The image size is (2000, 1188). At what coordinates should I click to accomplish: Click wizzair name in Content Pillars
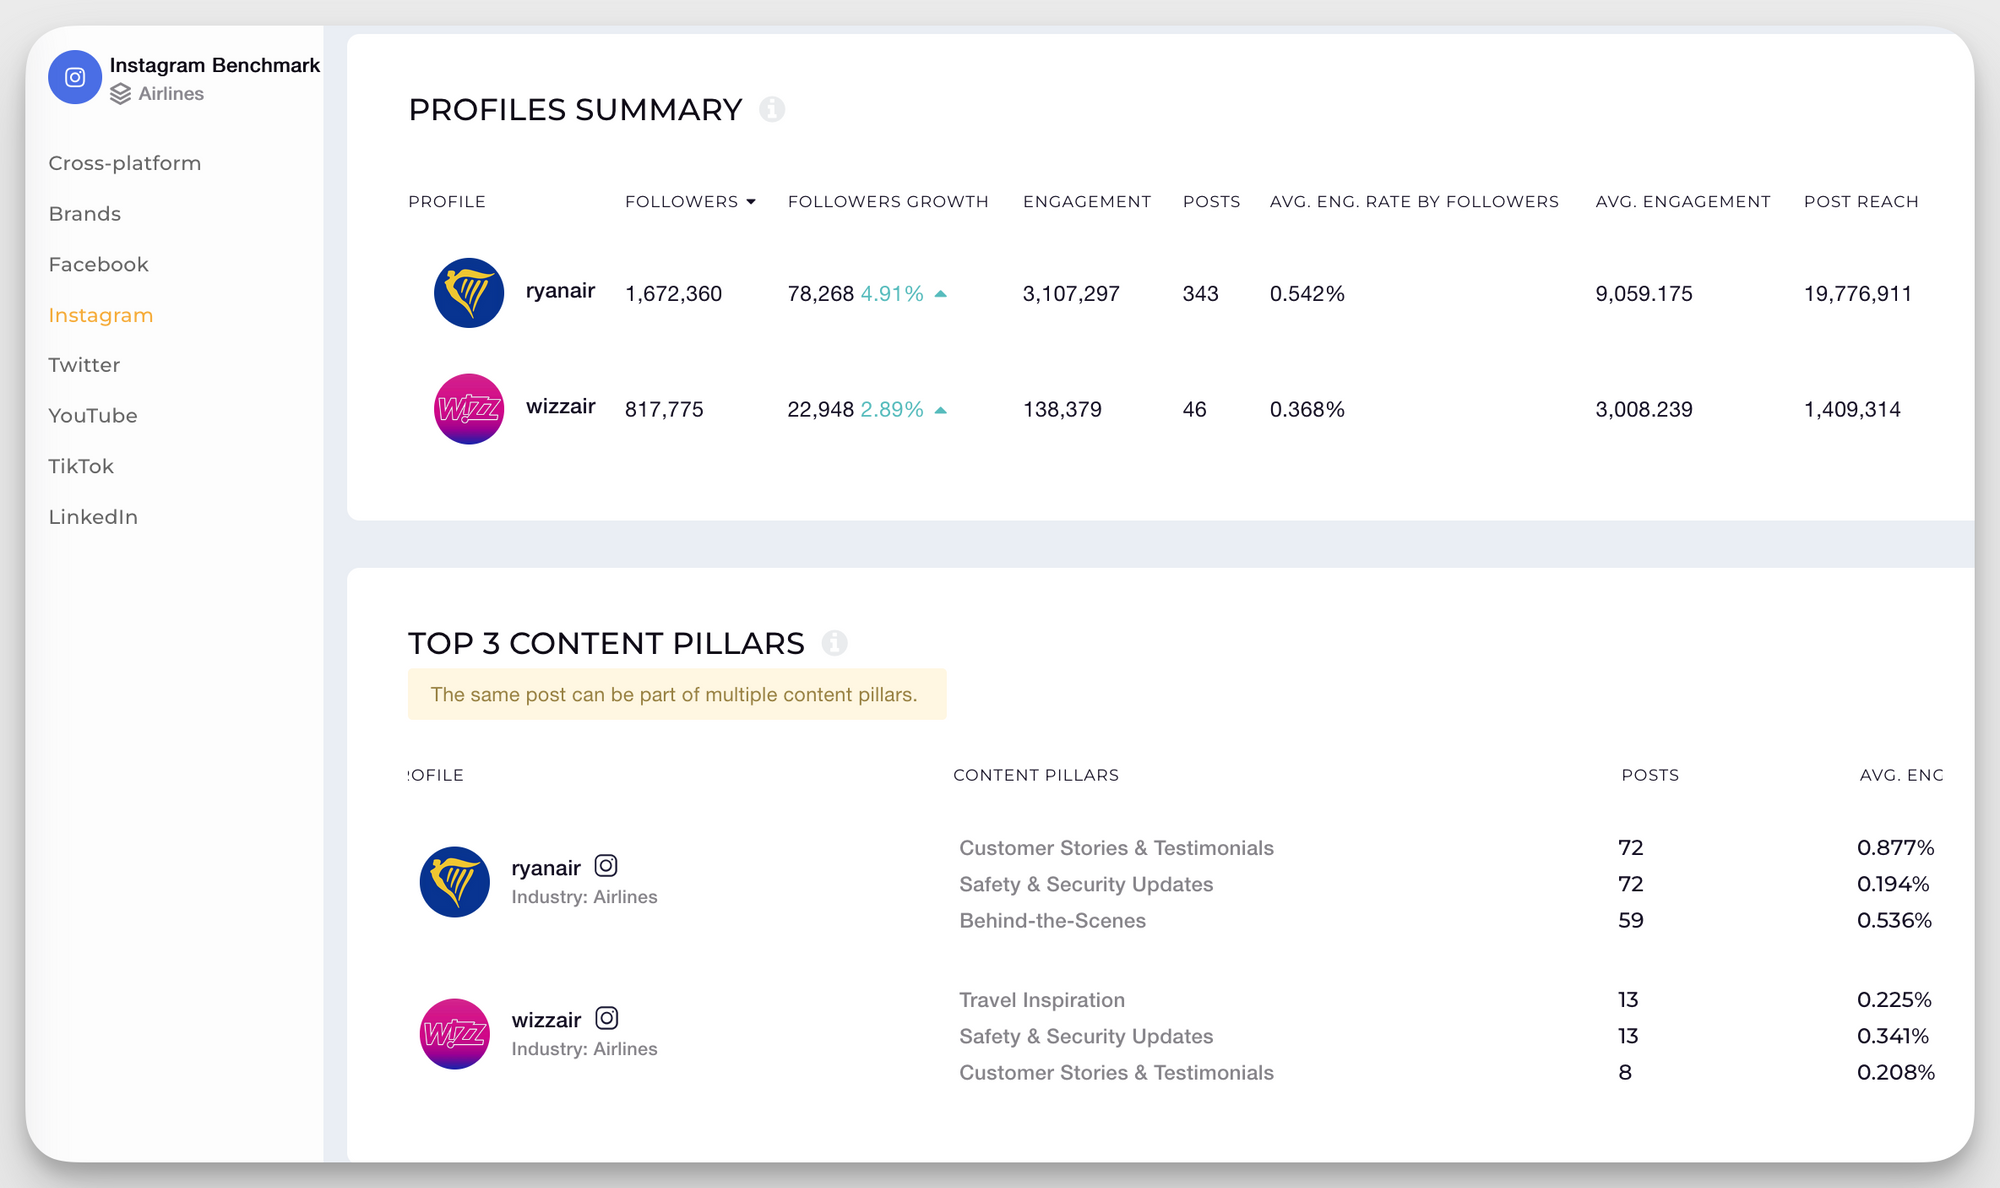[546, 1020]
